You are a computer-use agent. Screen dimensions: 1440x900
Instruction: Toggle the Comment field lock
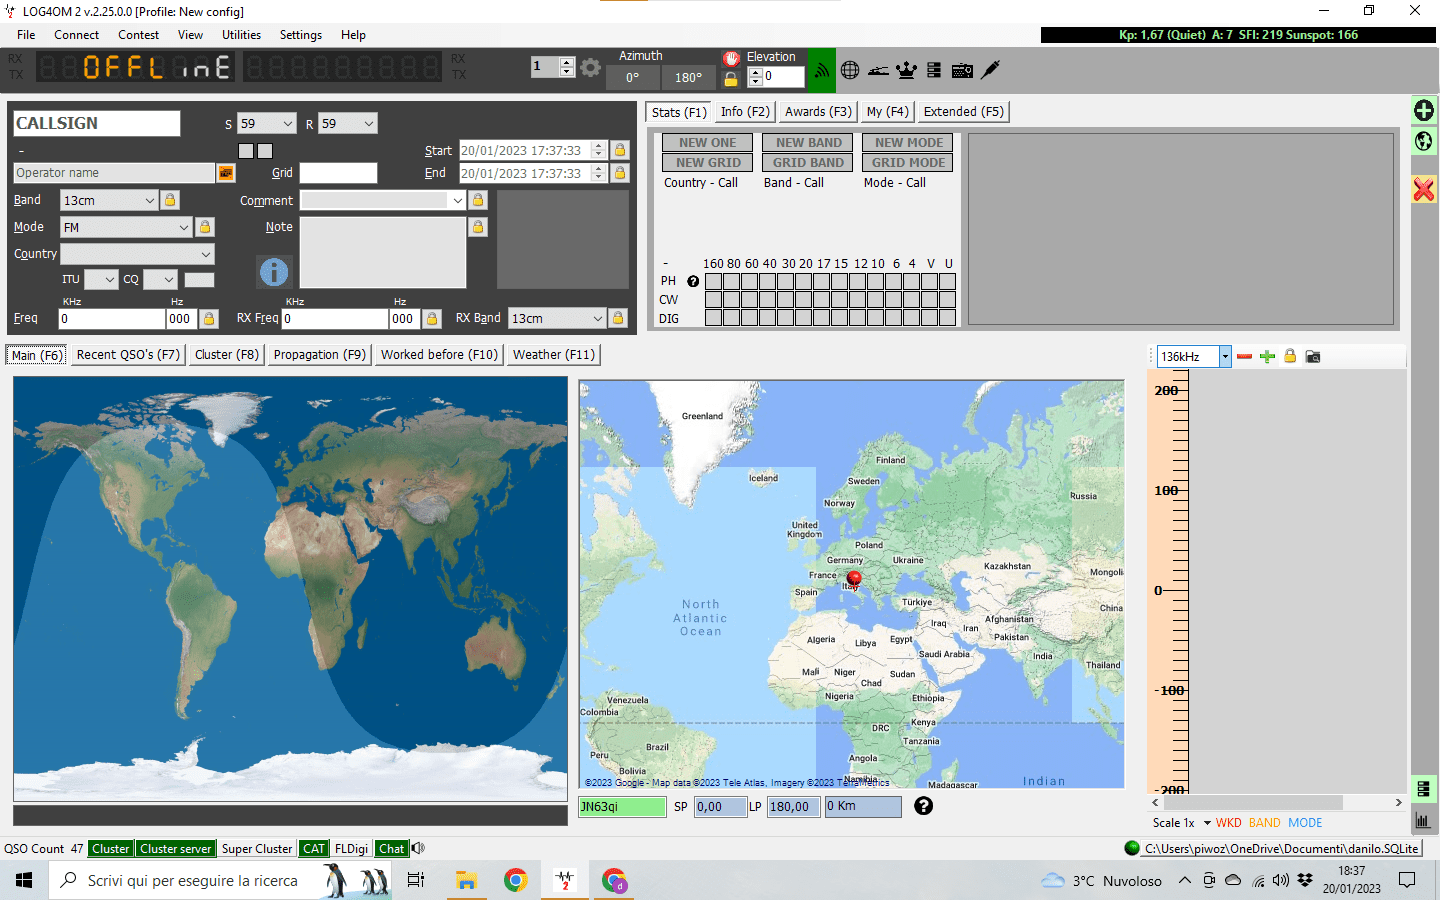coord(478,200)
